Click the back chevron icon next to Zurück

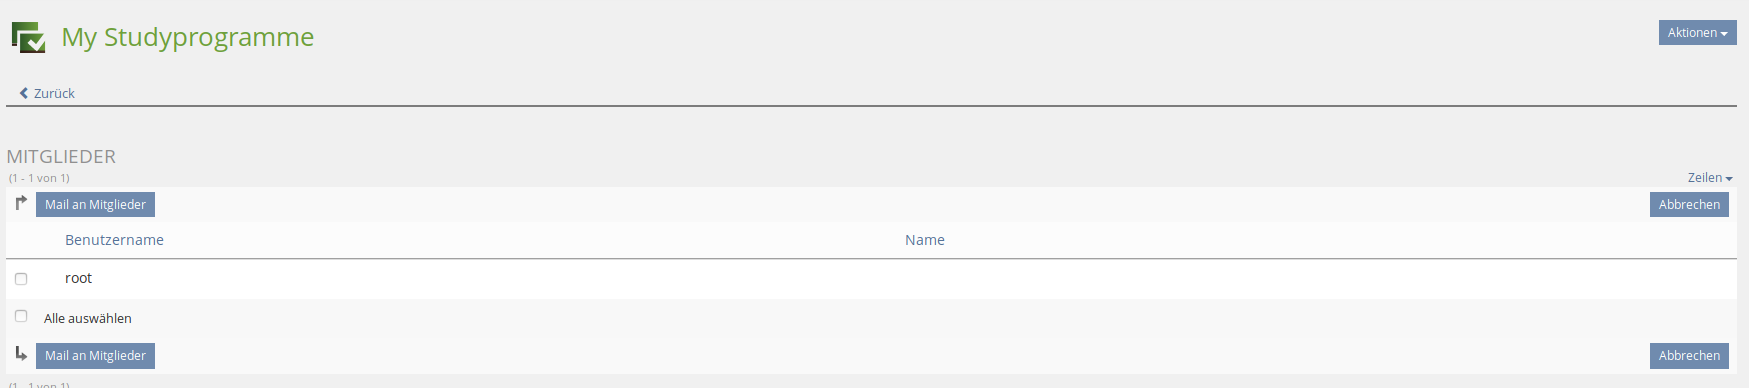[x=24, y=93]
